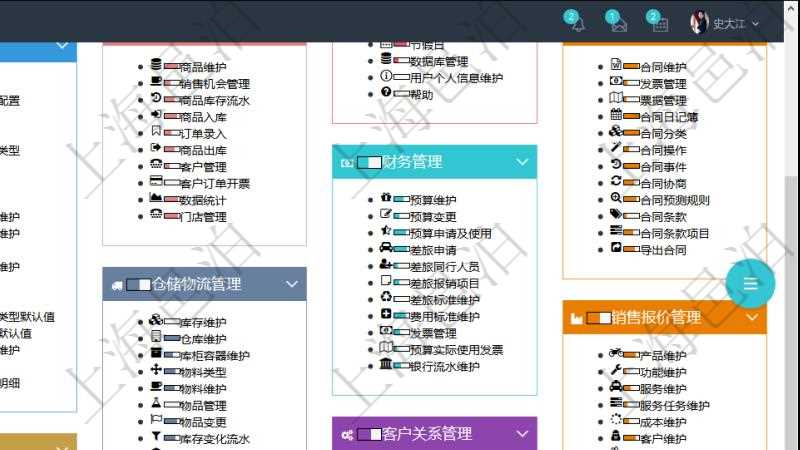Image resolution: width=800 pixels, height=450 pixels.
Task: Open 服务任务维护 menu entry
Action: (674, 406)
